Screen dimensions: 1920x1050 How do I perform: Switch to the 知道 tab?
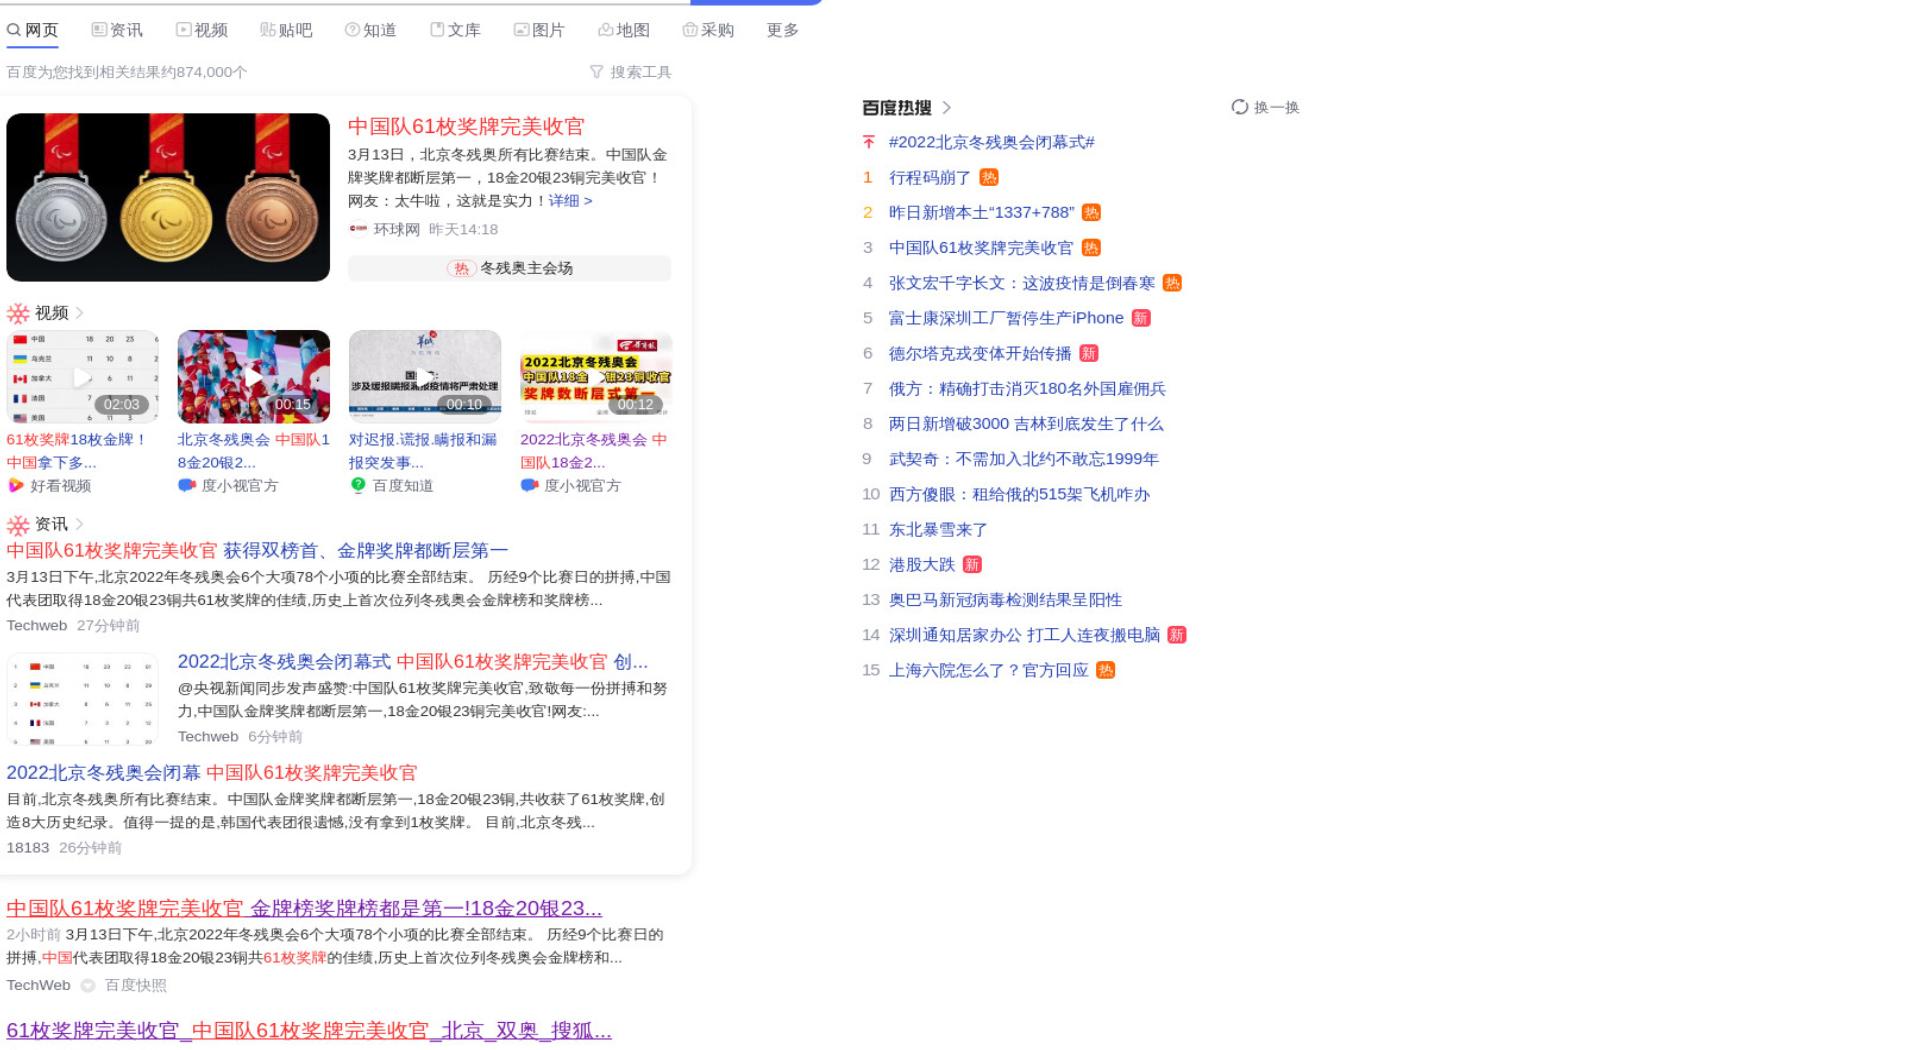[x=371, y=30]
